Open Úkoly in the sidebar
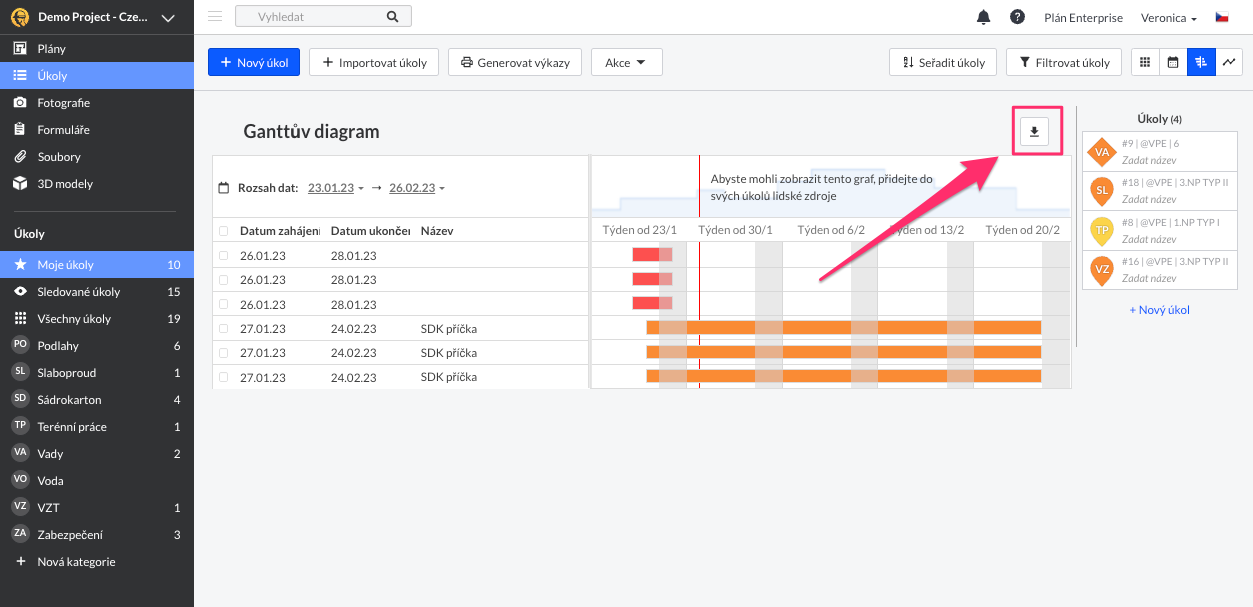This screenshot has height=607, width=1253. click(97, 75)
